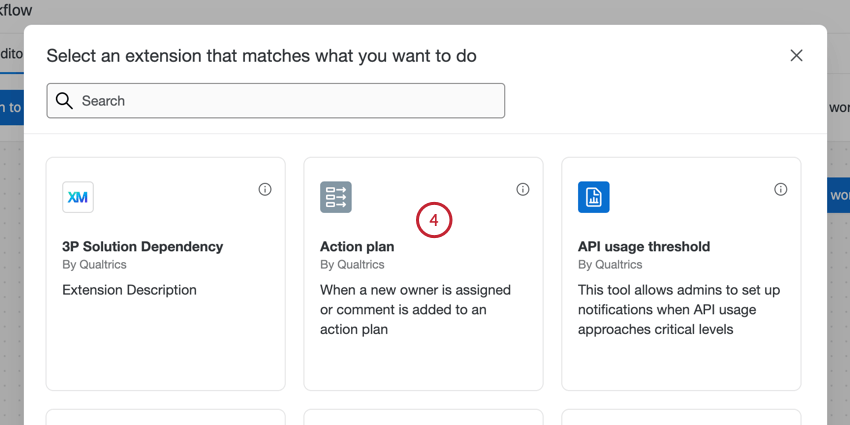Click the XM logo on 3P Solution Dependency

click(x=78, y=197)
